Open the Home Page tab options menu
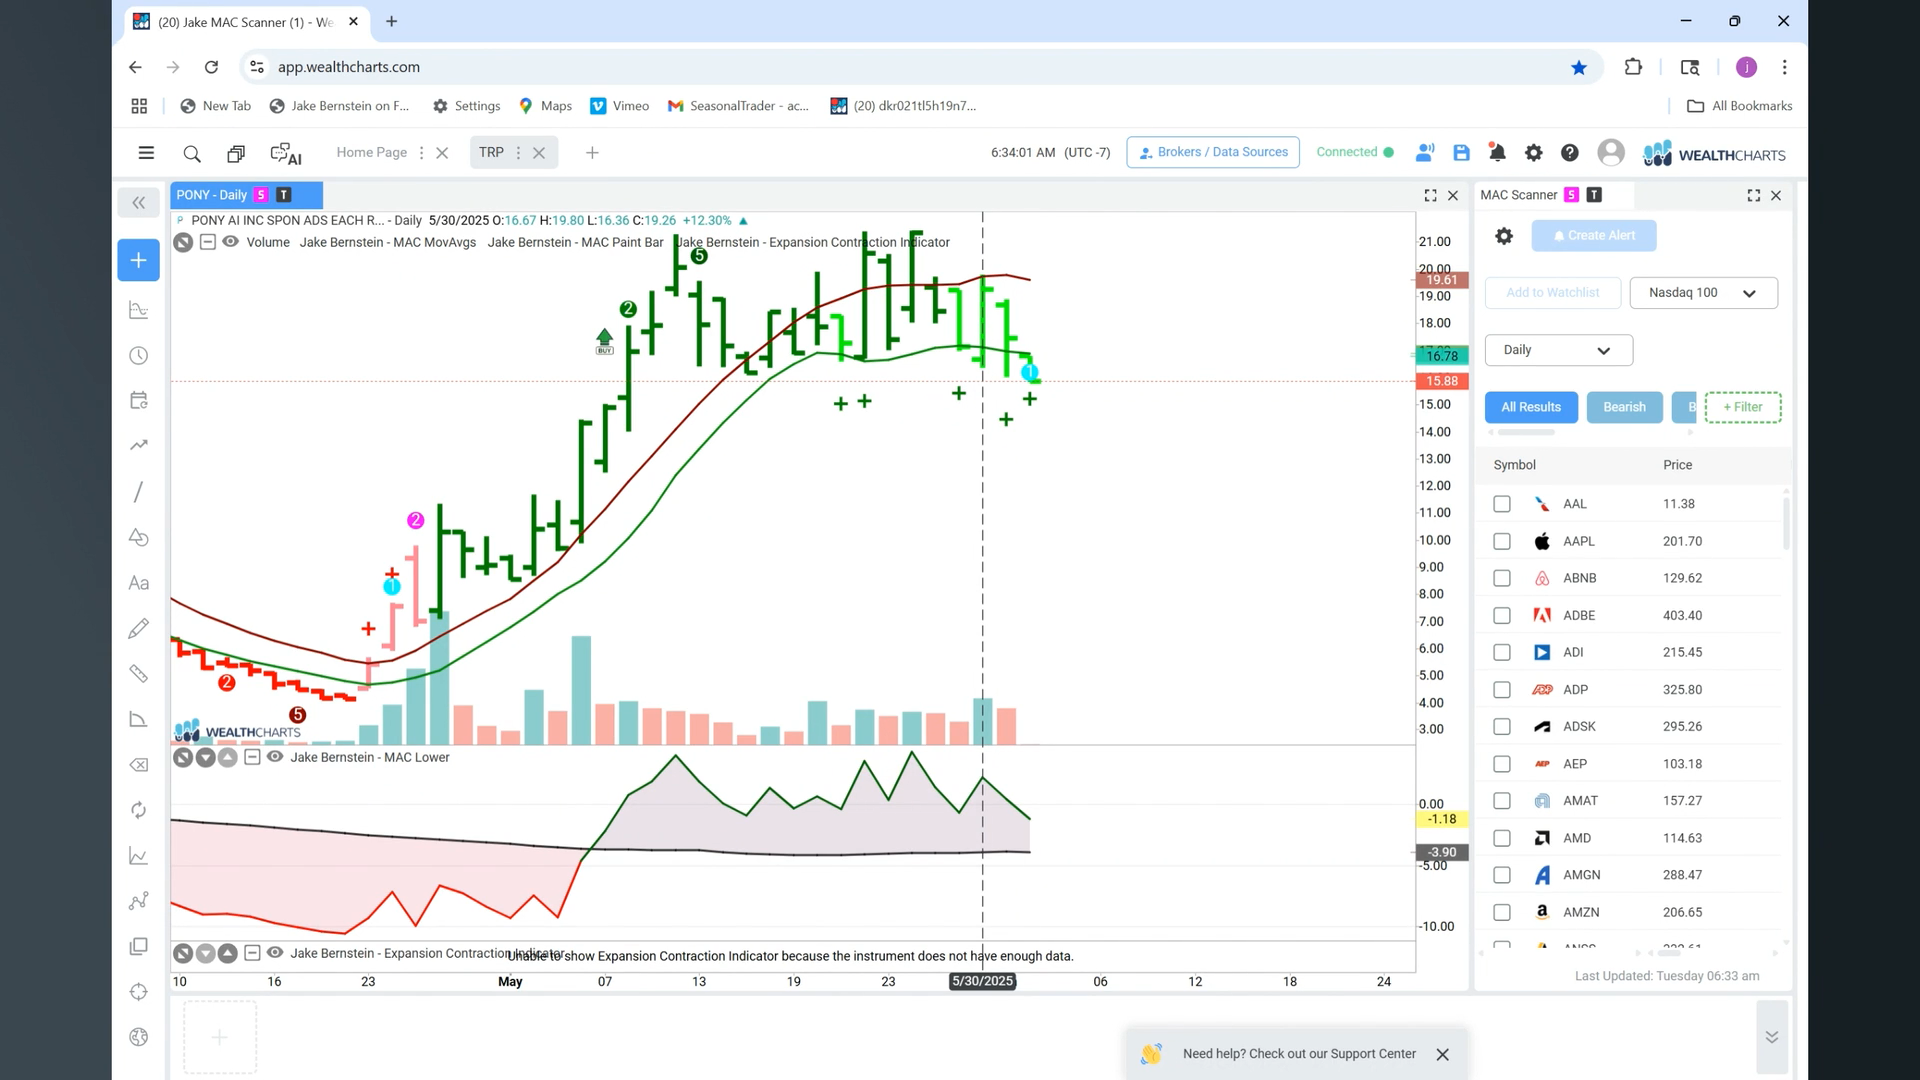Screen dimensions: 1920x1080 point(421,153)
